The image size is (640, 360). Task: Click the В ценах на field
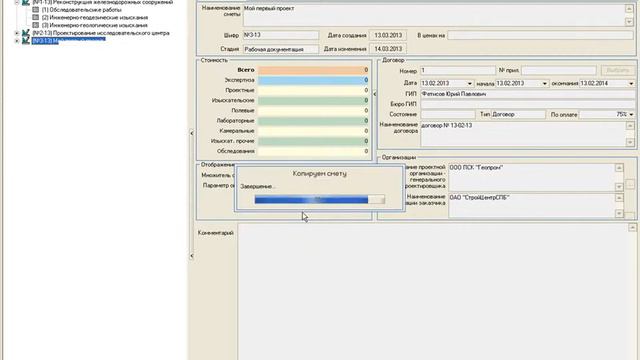point(540,36)
